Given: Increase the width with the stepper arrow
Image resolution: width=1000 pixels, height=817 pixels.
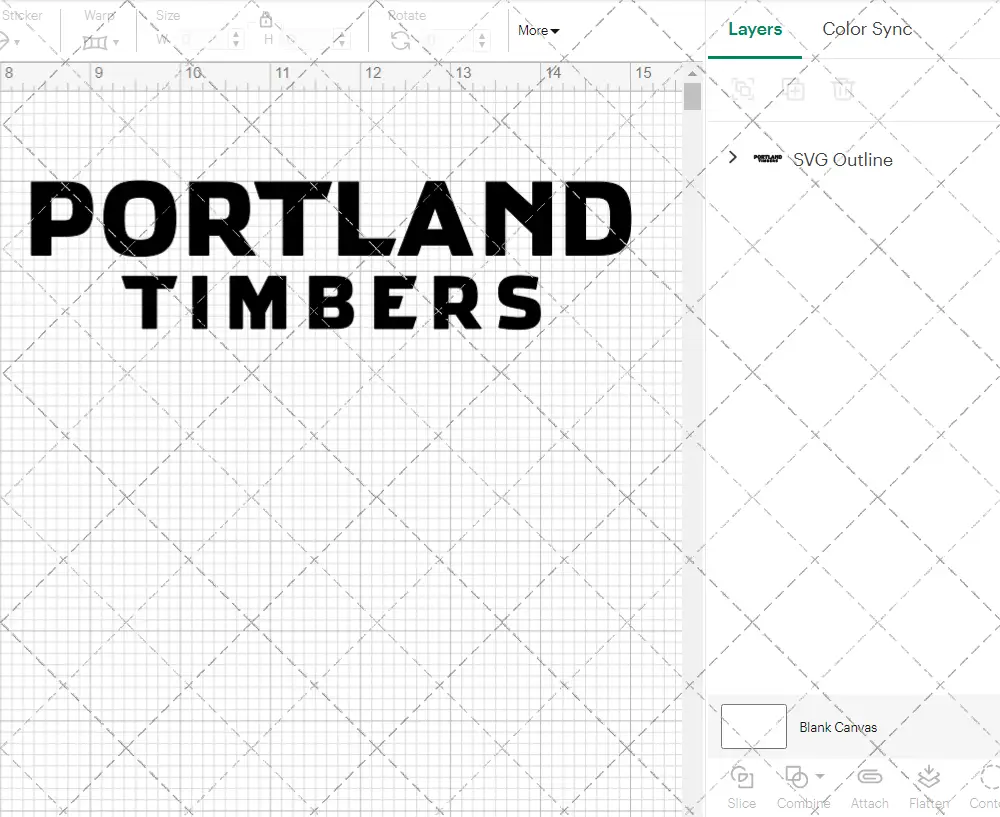Looking at the screenshot, I should coord(236,33).
